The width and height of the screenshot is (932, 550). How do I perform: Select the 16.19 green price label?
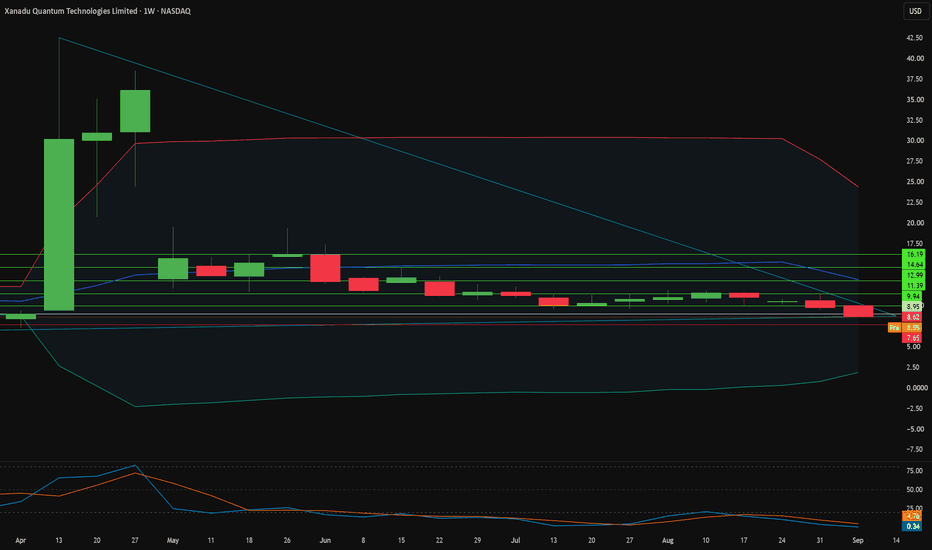[x=914, y=254]
